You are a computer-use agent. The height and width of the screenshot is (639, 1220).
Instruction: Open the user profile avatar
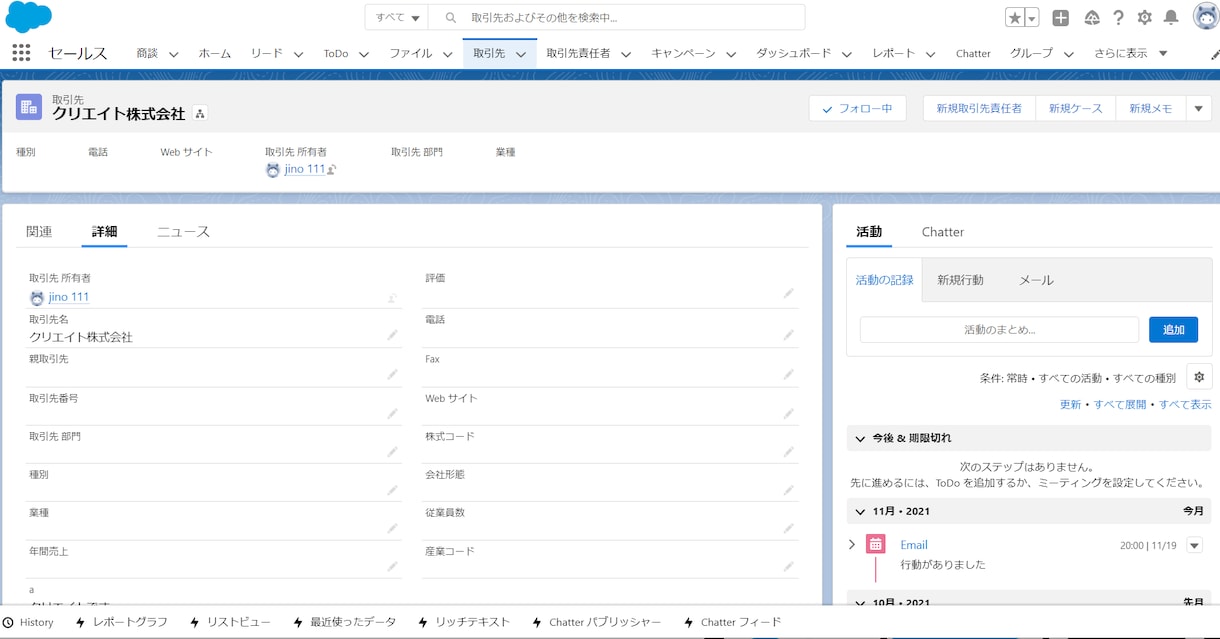click(1205, 17)
